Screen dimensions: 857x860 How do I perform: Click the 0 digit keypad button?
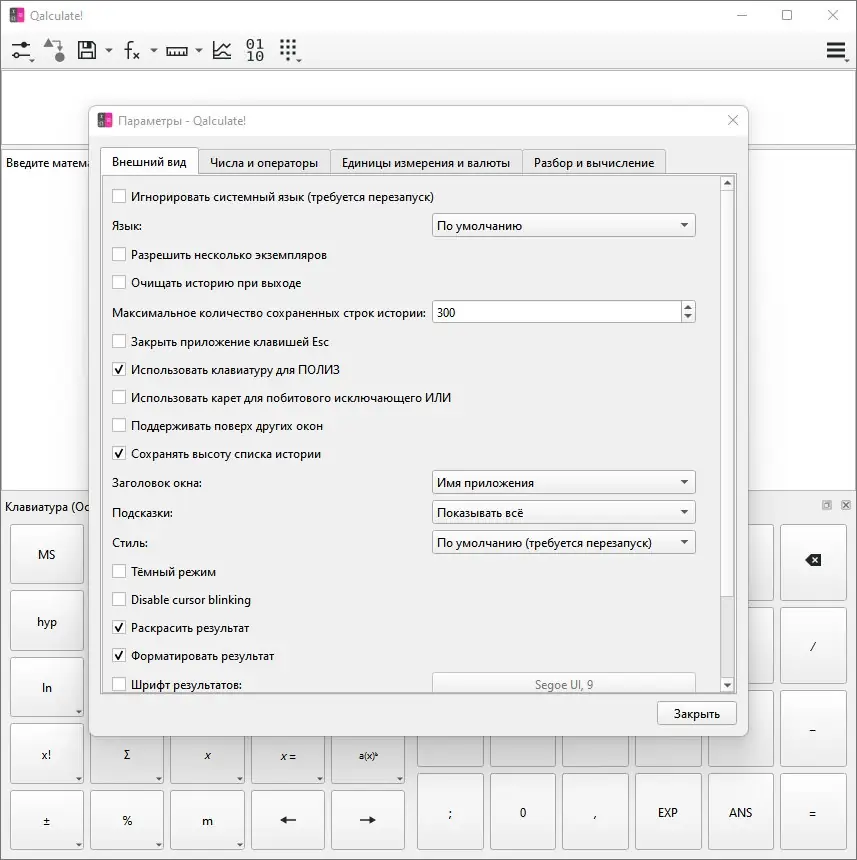[x=523, y=813]
